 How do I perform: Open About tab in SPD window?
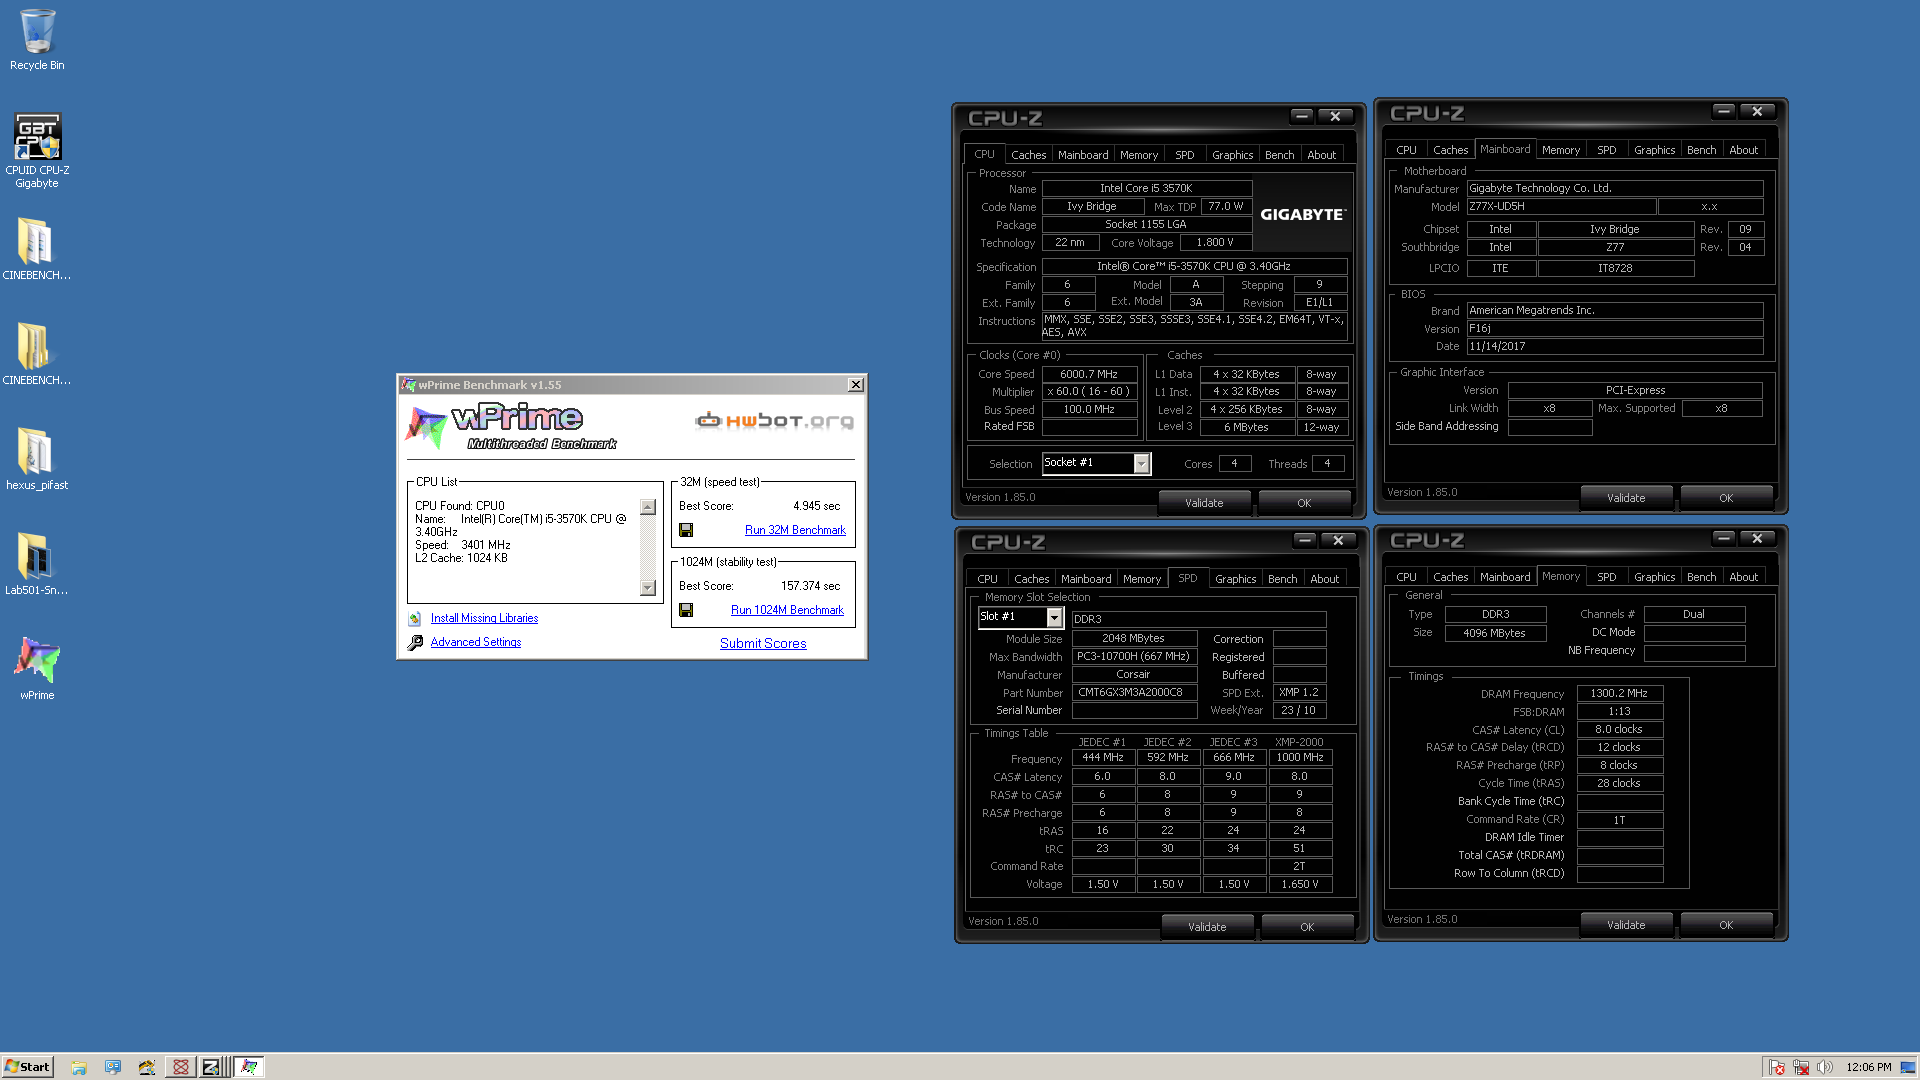coord(1324,579)
